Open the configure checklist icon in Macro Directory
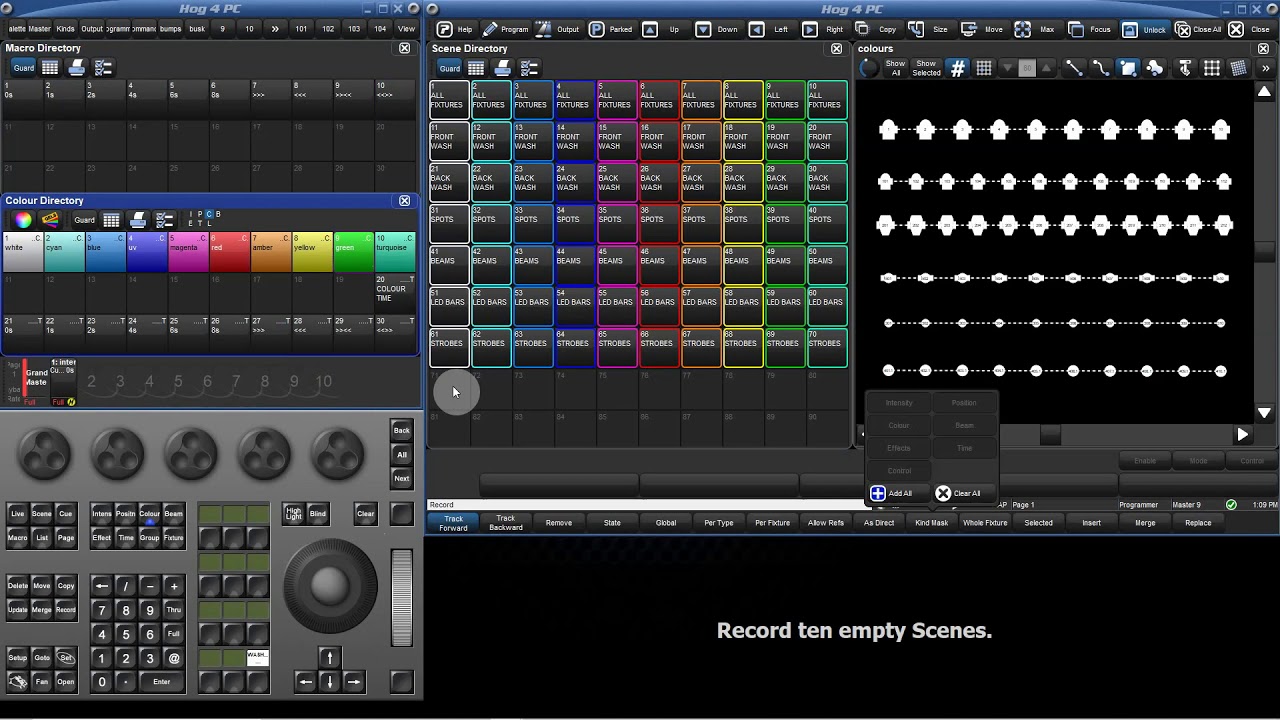Viewport: 1280px width, 720px height. pos(103,68)
